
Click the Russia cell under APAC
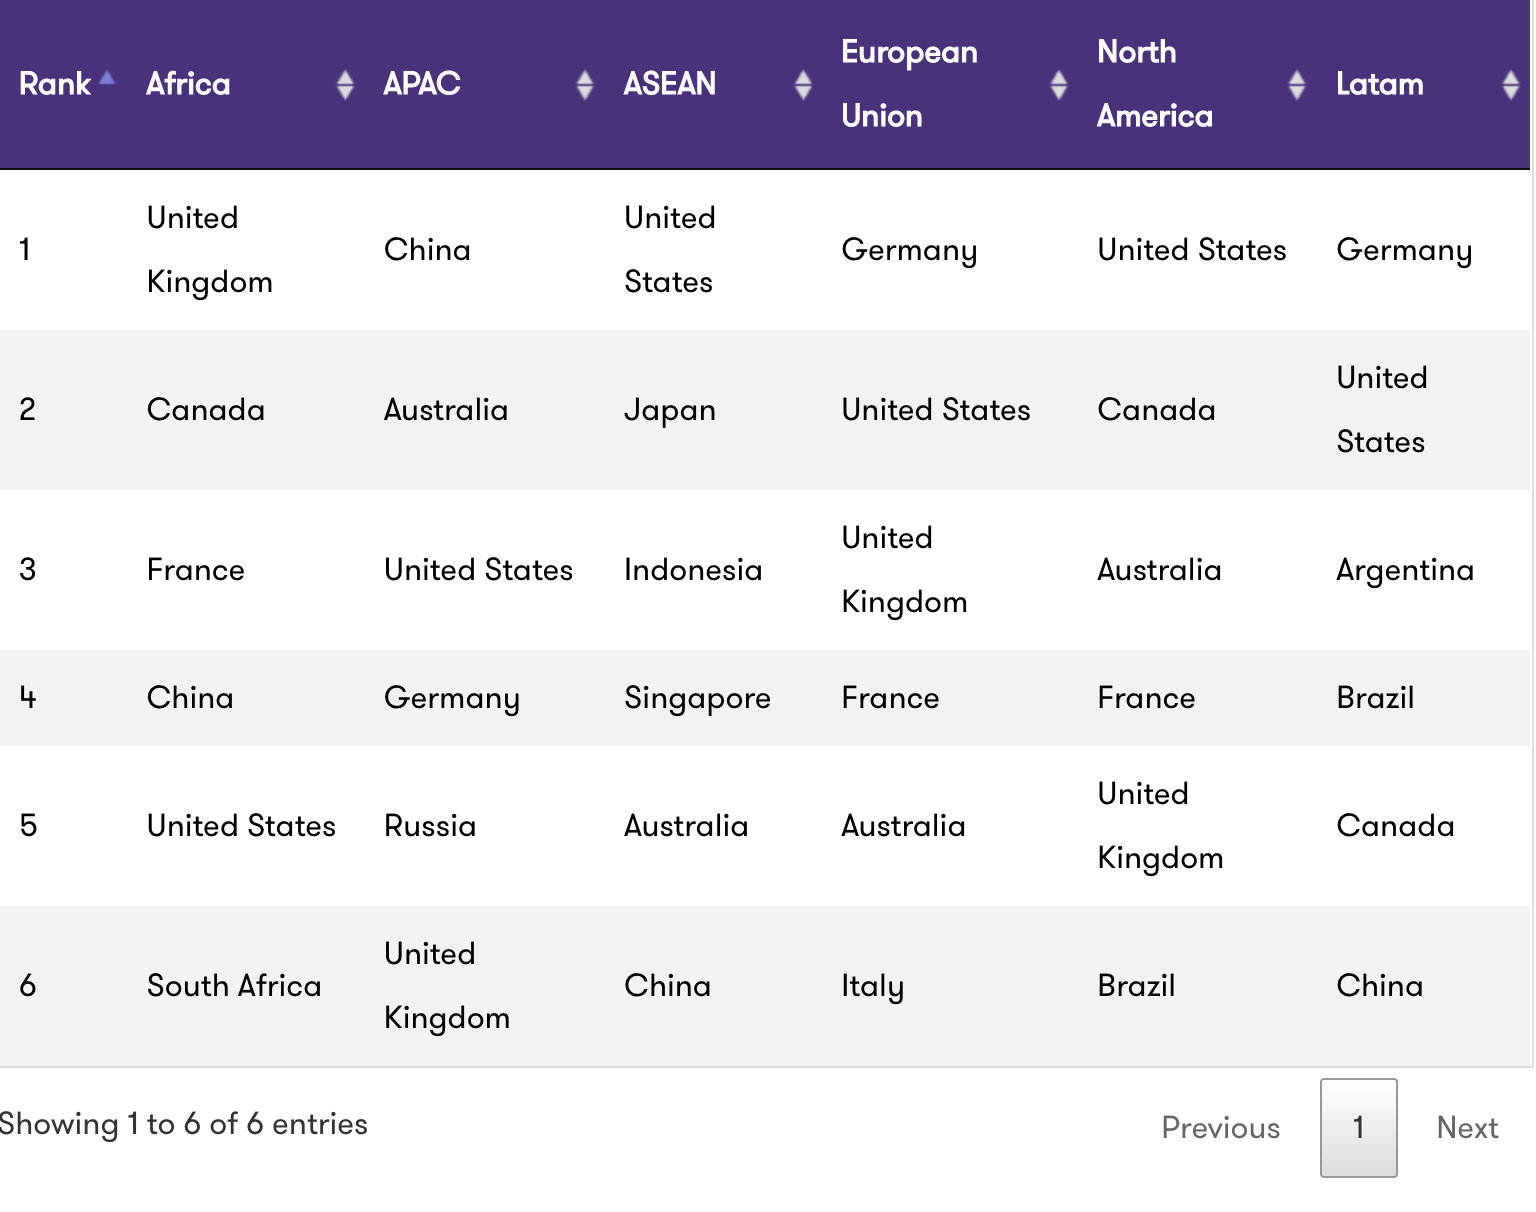(430, 826)
